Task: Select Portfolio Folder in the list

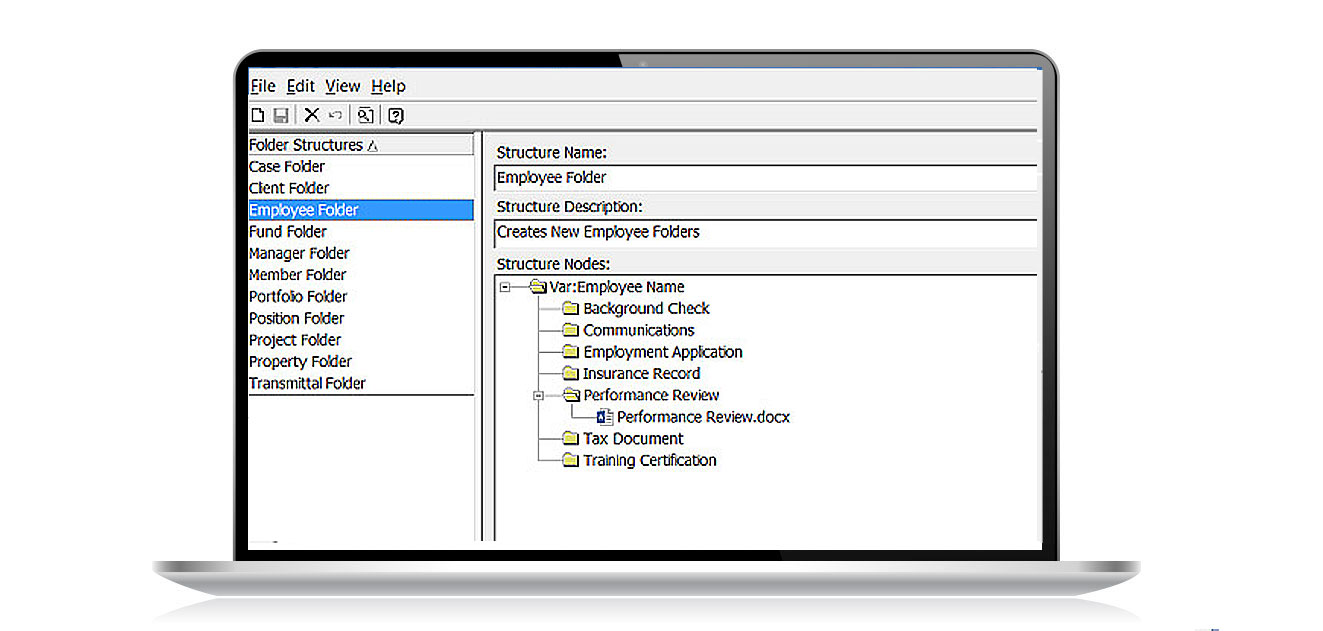Action: 298,297
